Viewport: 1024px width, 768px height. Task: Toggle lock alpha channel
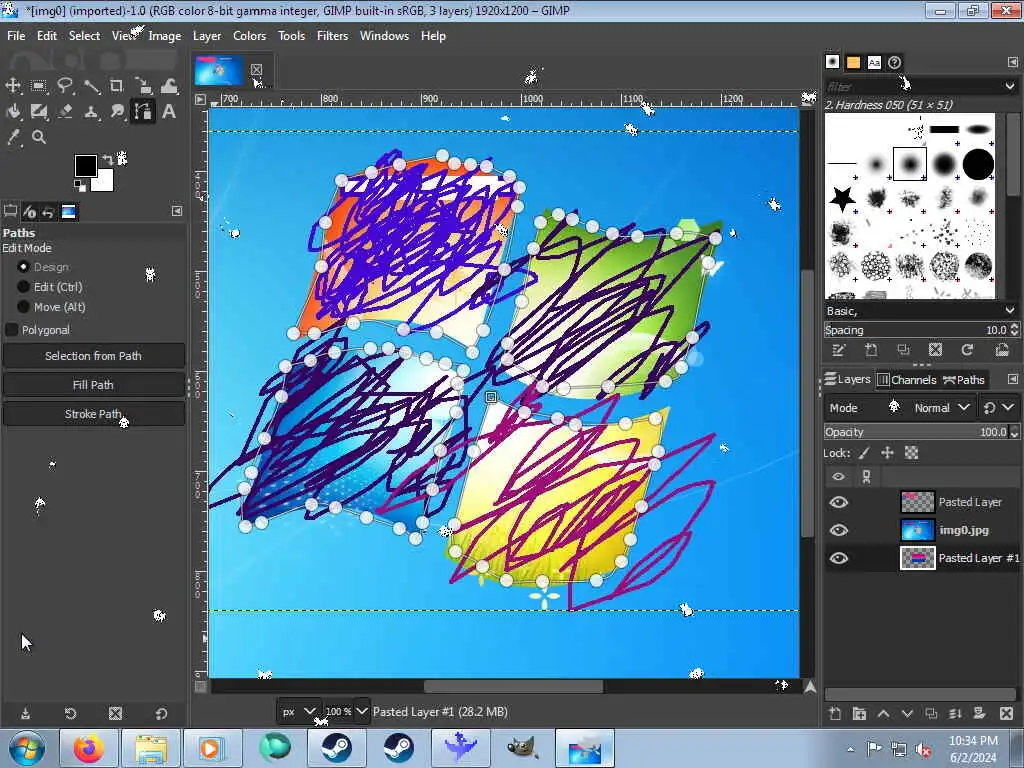coord(911,453)
